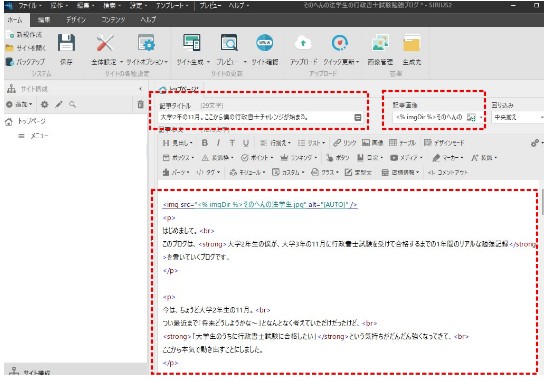This screenshot has height=381, width=545.
Task: Open the ファイル menu
Action: [30, 6]
